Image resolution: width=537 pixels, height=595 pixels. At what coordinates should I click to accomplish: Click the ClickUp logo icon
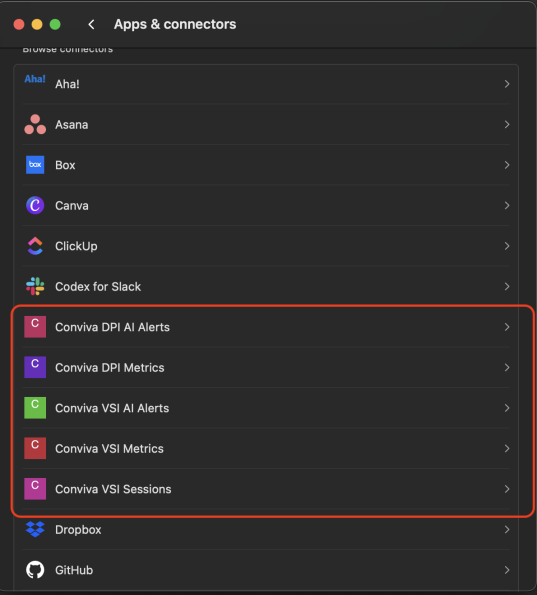tap(35, 246)
